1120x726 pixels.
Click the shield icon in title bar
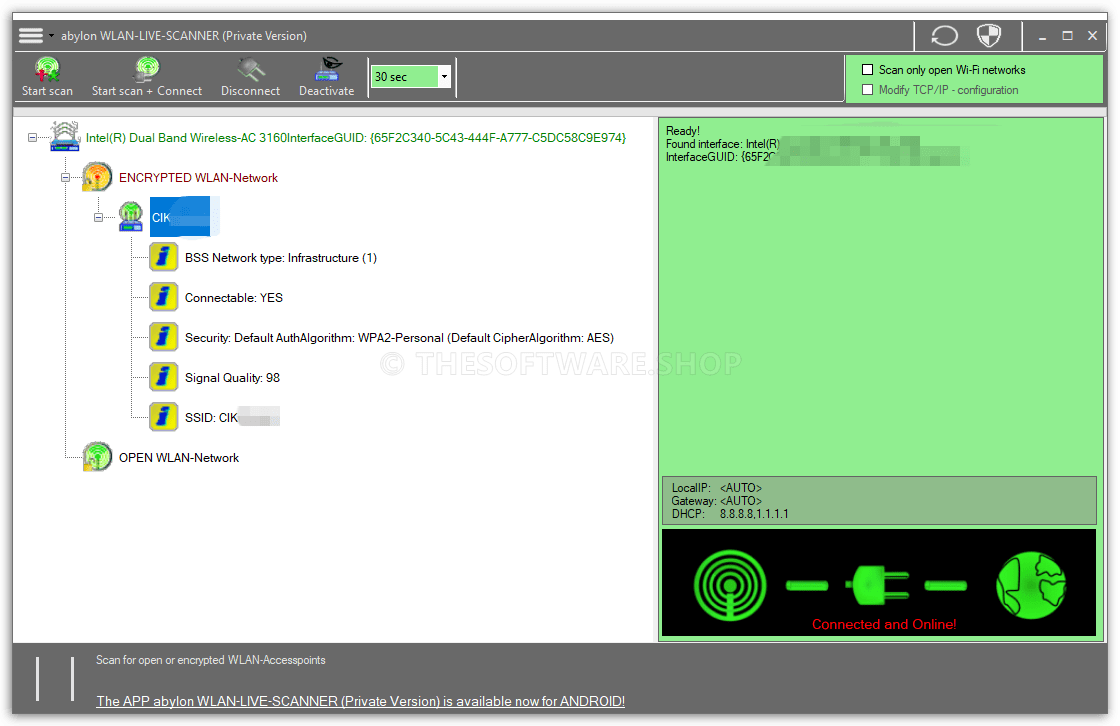(988, 36)
